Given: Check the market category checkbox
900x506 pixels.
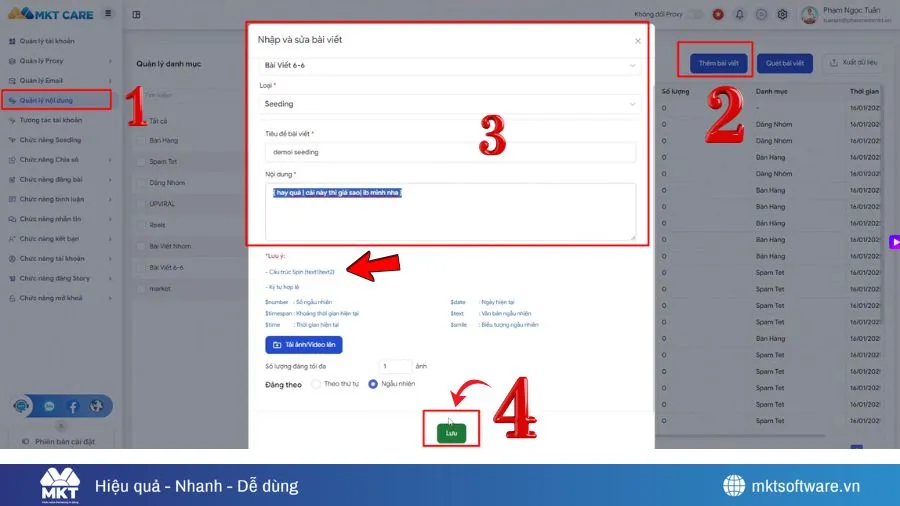Looking at the screenshot, I should tap(141, 289).
